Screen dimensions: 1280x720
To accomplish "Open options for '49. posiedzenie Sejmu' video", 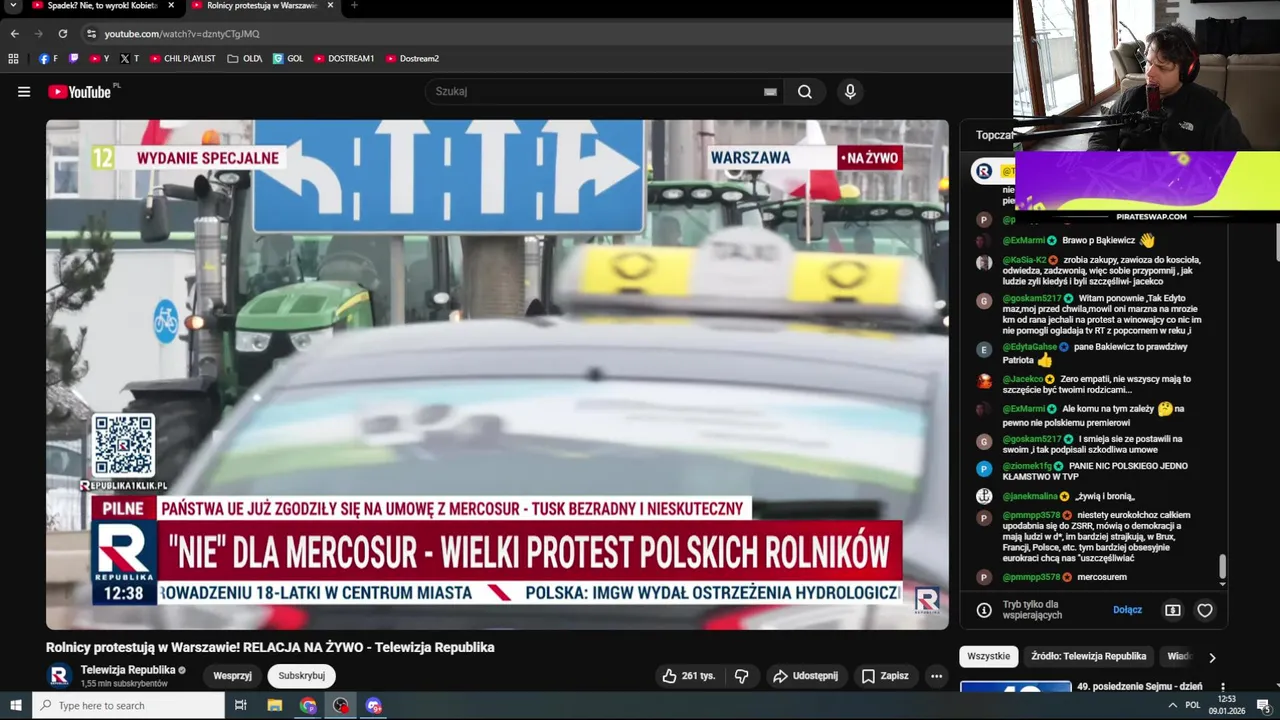I will [1222, 688].
